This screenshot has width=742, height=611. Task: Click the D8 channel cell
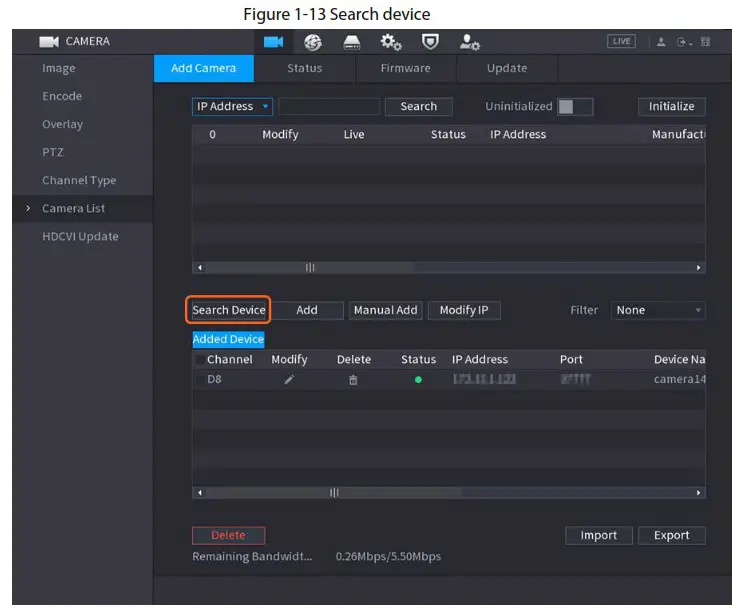pyautogui.click(x=214, y=380)
